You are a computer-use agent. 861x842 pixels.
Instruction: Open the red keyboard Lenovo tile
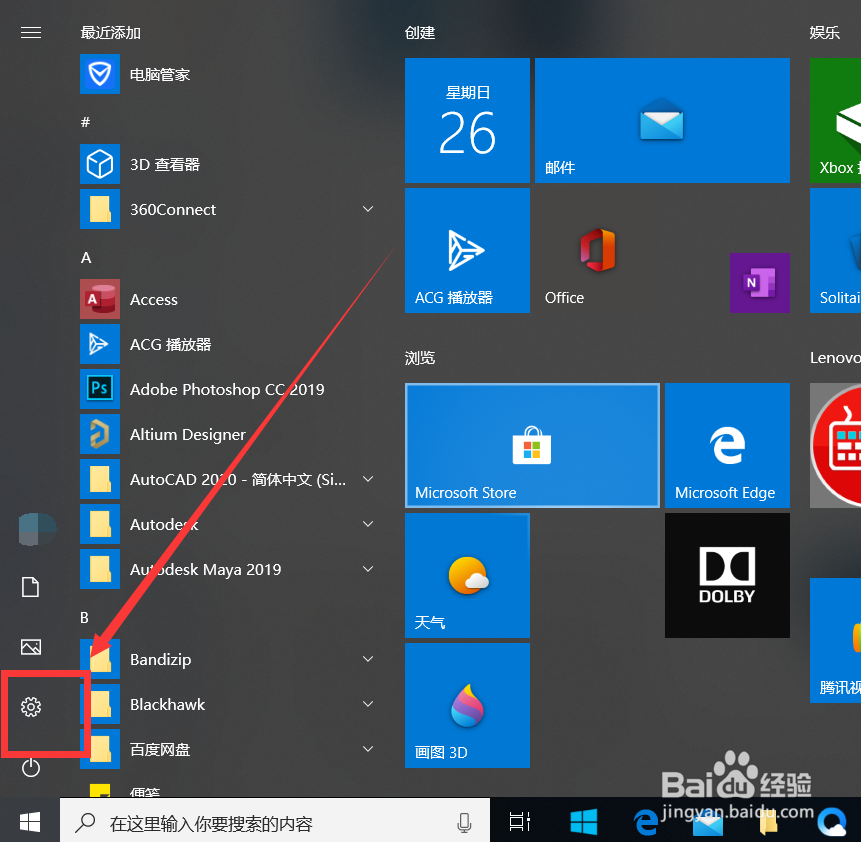(x=835, y=445)
